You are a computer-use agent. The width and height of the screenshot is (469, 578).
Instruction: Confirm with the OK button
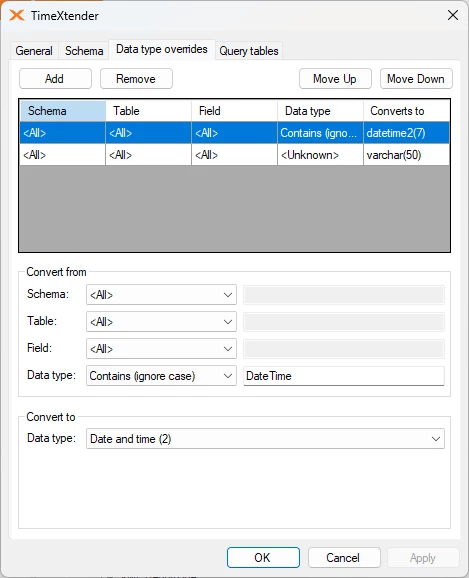point(263,557)
